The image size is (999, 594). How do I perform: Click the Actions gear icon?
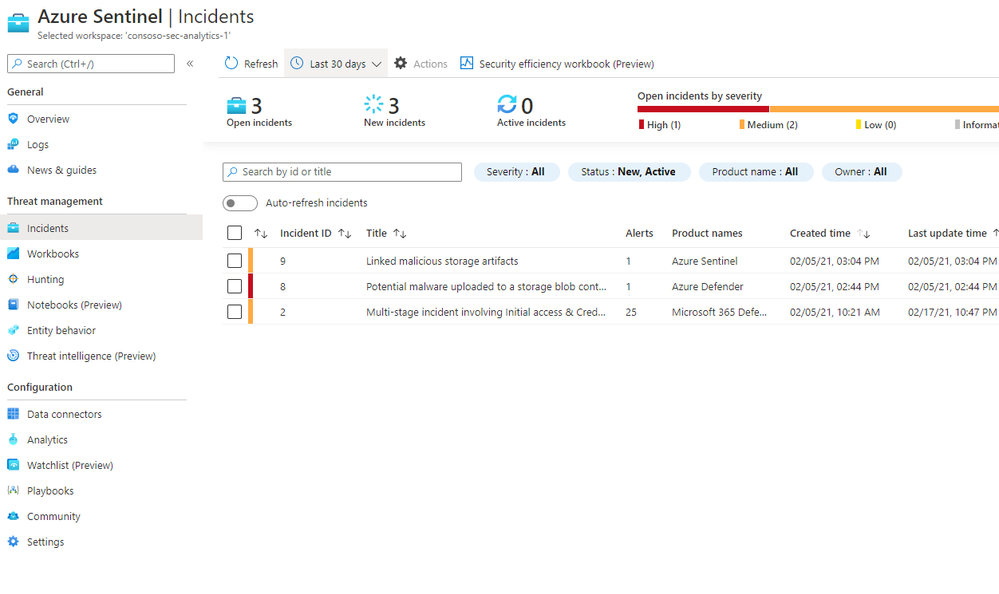(400, 63)
